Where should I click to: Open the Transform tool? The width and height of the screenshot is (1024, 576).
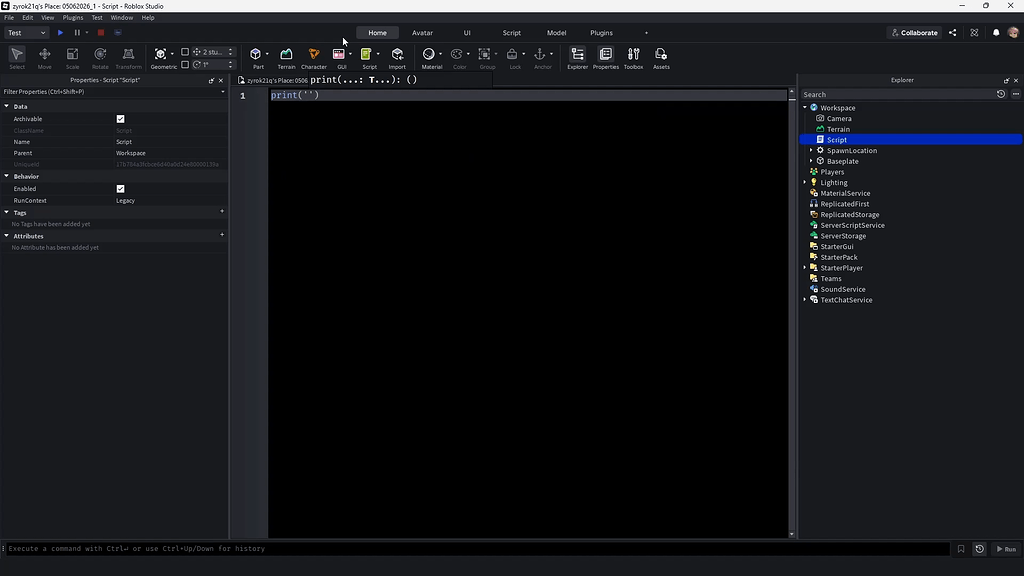(x=128, y=57)
